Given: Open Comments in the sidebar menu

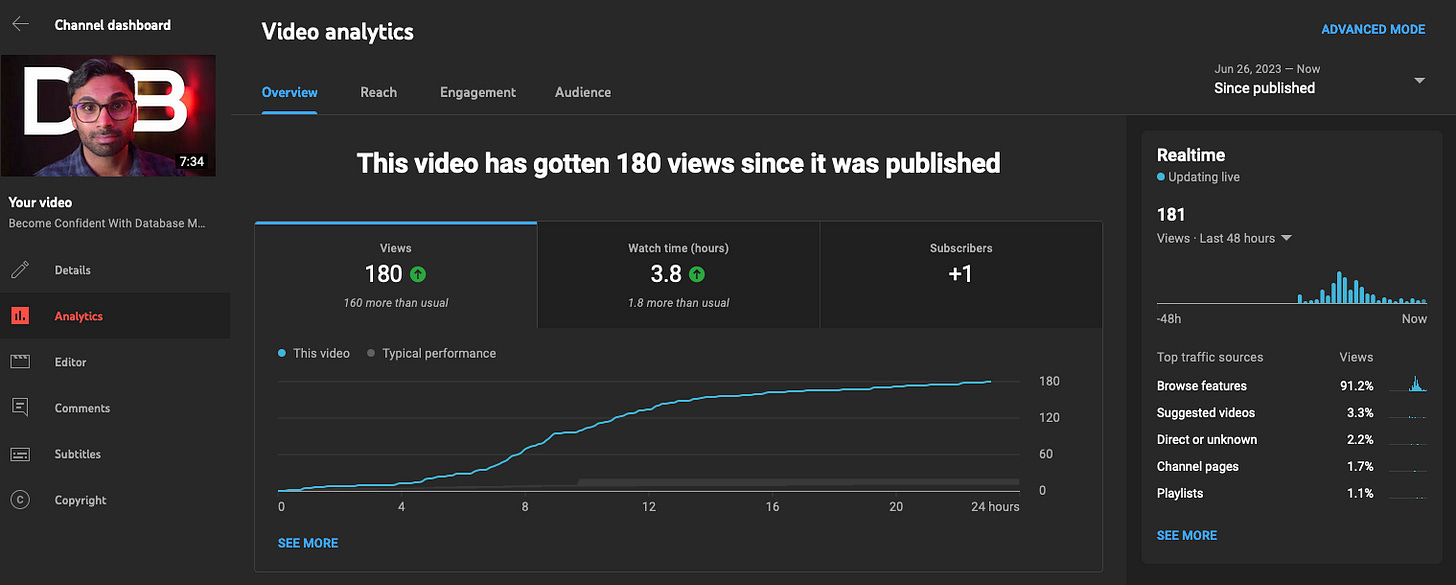Looking at the screenshot, I should pos(115,408).
